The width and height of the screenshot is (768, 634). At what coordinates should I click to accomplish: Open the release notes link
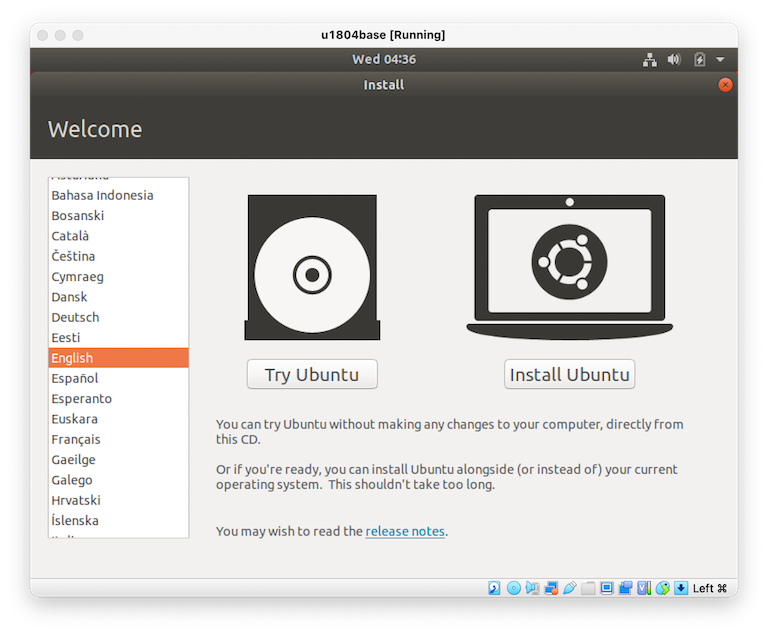pos(405,531)
